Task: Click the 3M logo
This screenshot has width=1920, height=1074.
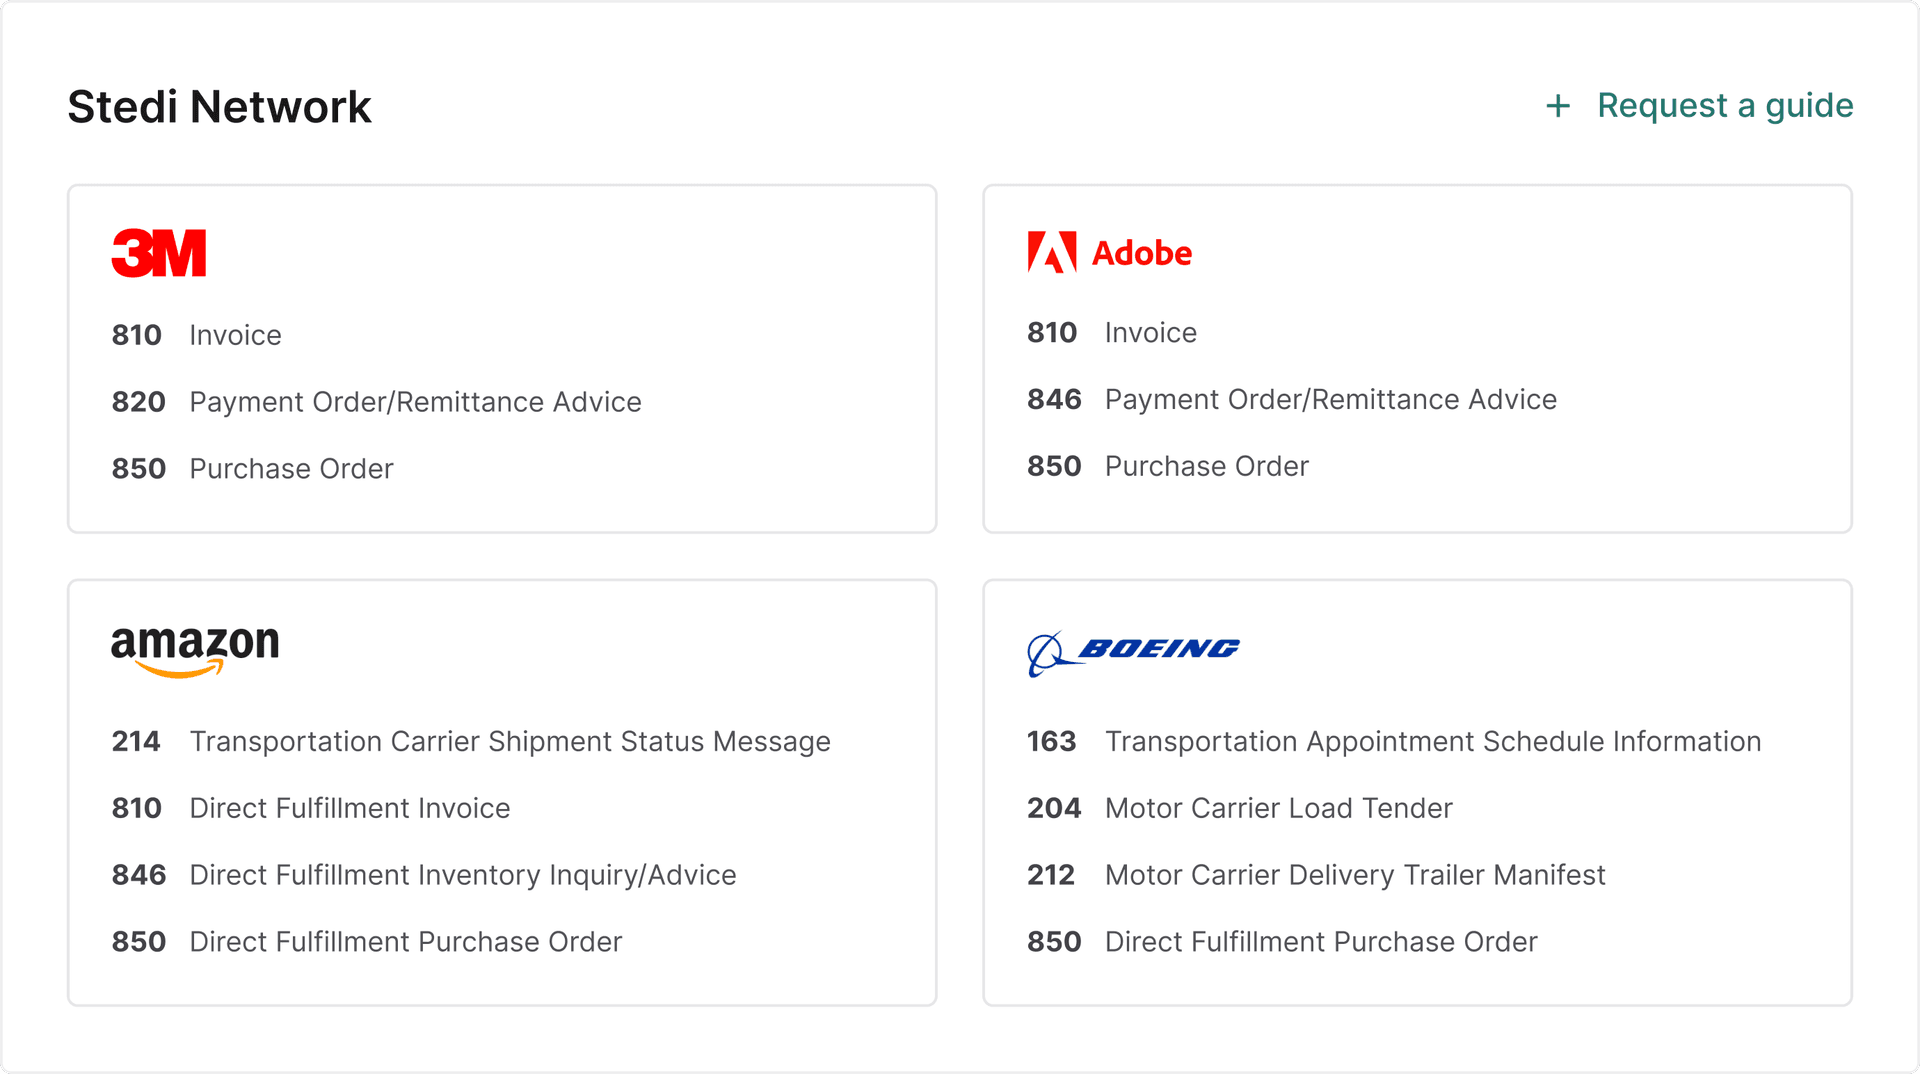Action: (159, 253)
